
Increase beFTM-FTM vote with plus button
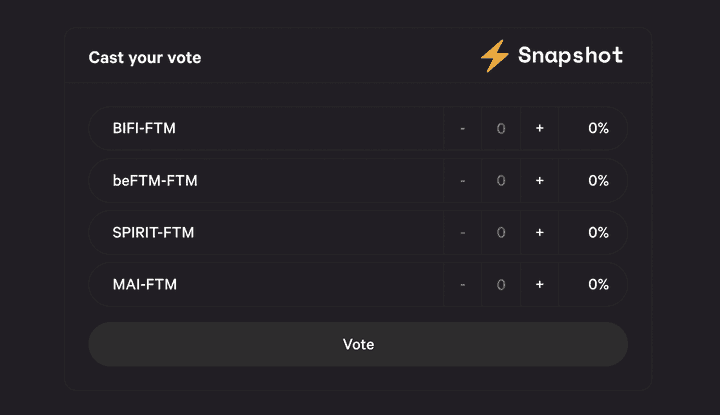[x=540, y=180]
